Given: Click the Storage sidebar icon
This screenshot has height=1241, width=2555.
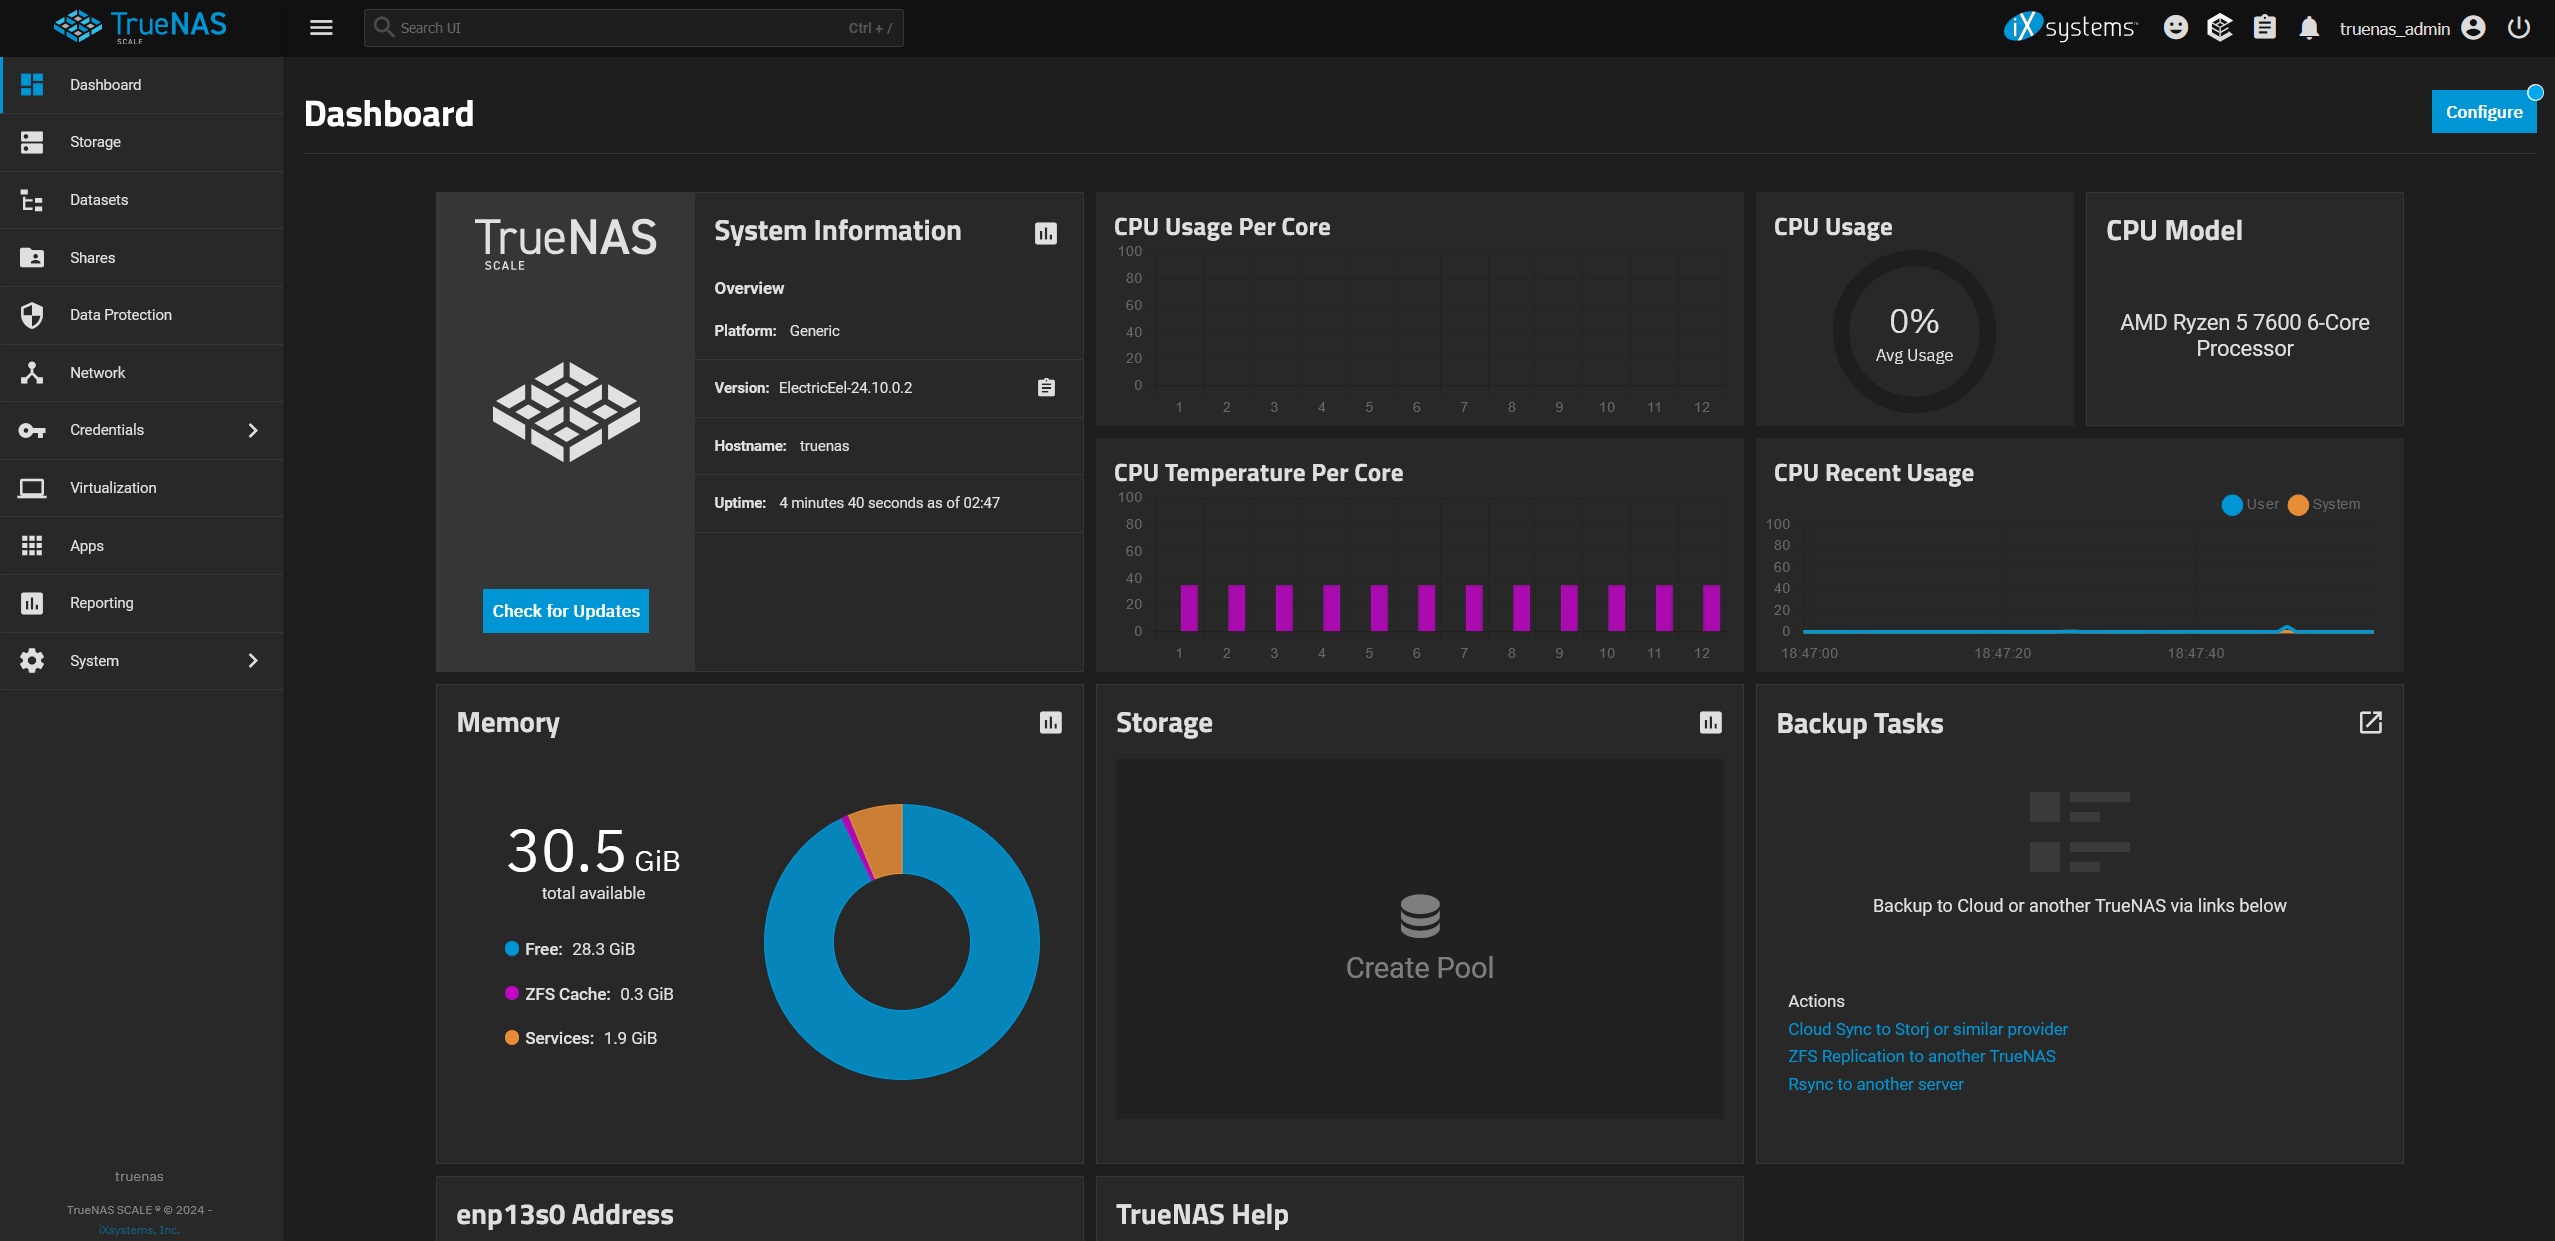Looking at the screenshot, I should tap(32, 142).
